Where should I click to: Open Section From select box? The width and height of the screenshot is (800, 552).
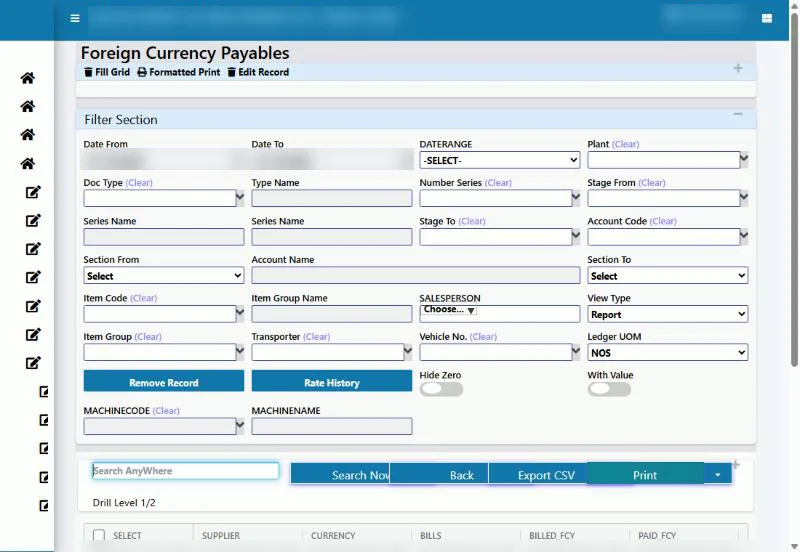coord(164,275)
